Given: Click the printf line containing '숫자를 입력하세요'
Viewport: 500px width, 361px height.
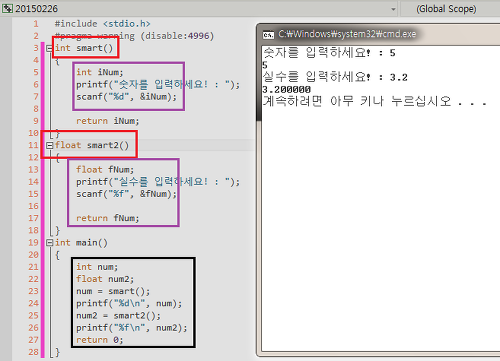Looking at the screenshot, I should [x=158, y=85].
